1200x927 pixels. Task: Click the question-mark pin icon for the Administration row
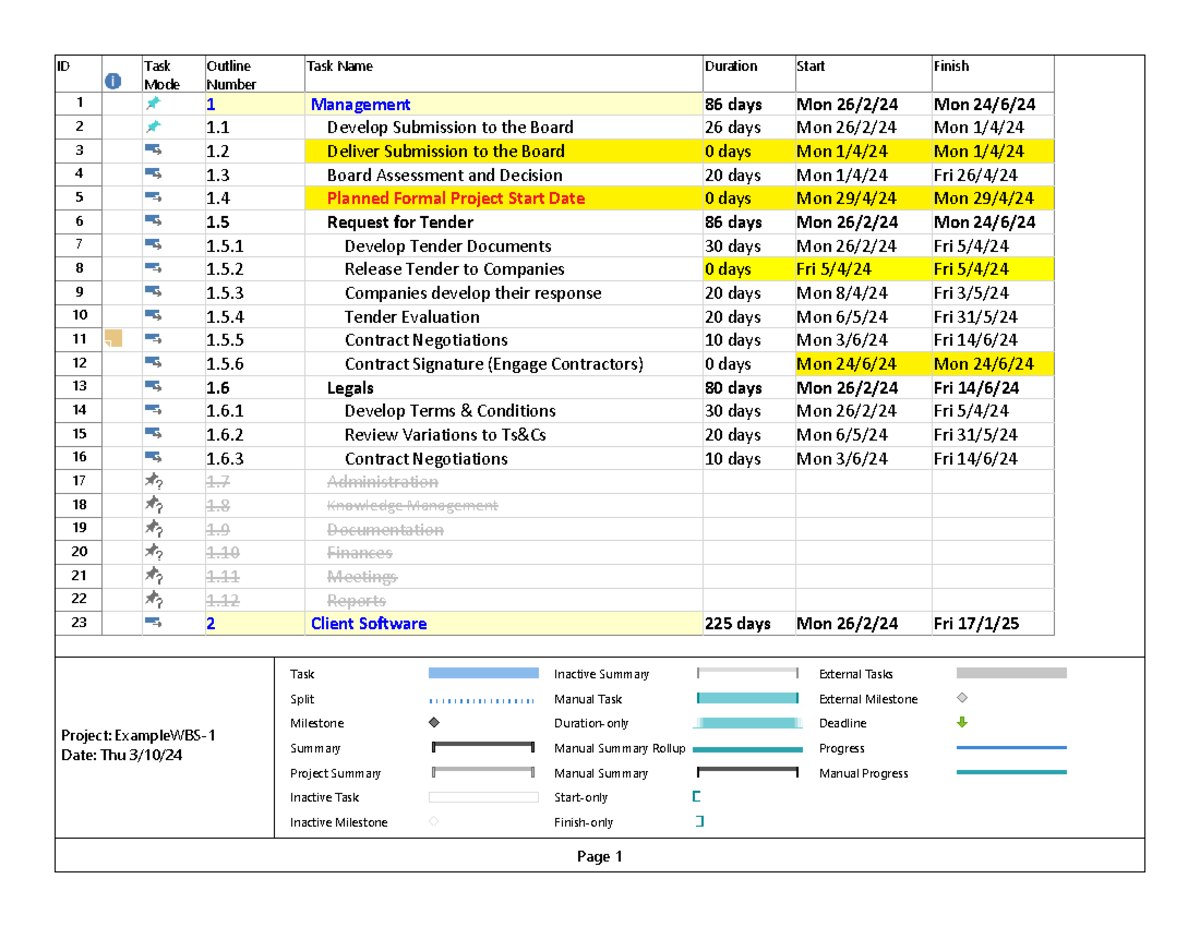point(152,481)
